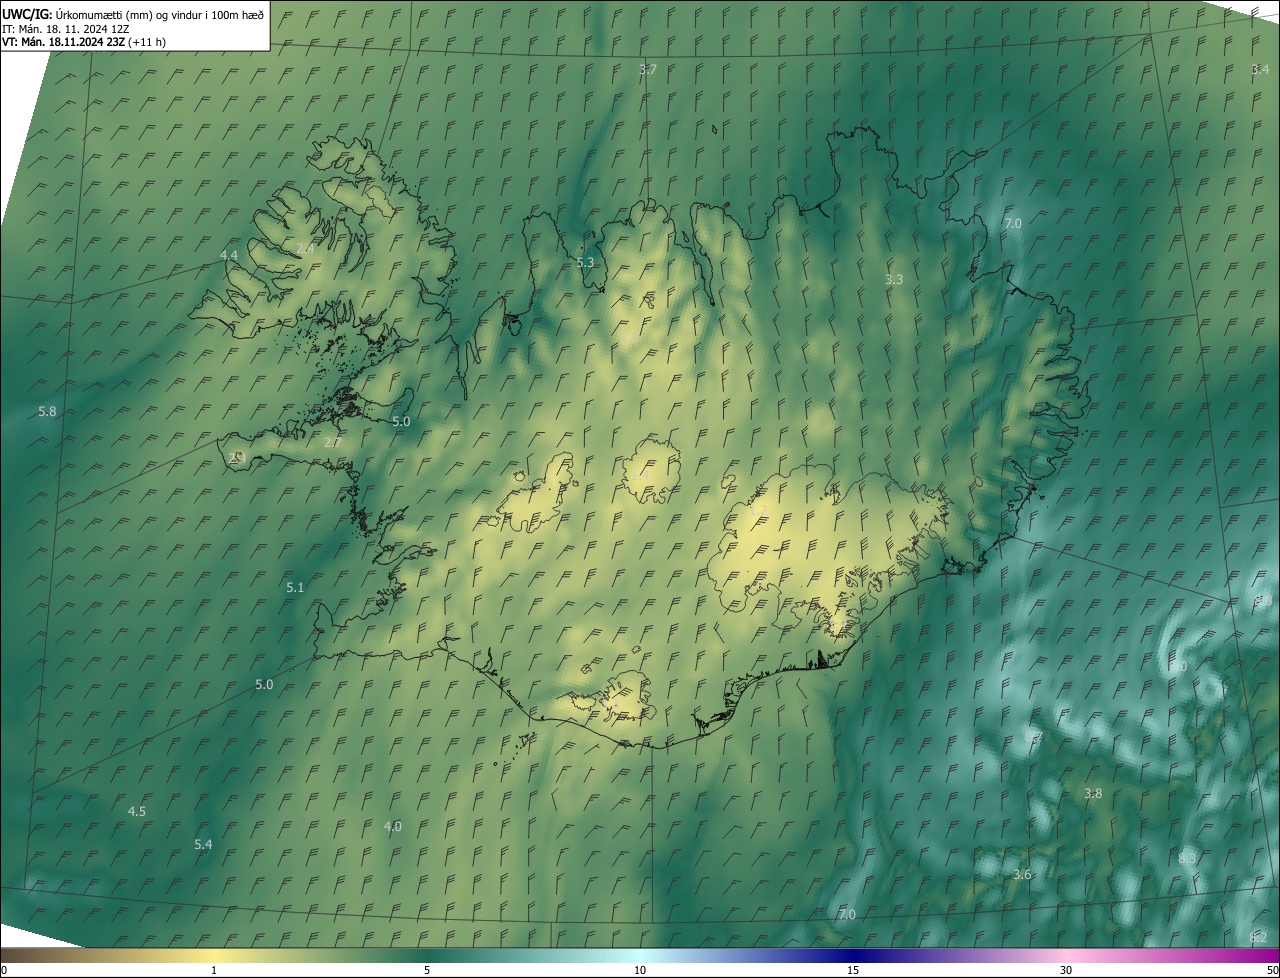Viewport: 1280px width, 978px height.
Task: Click the 4.4 value beside the Westfjords
Action: [x=229, y=256]
